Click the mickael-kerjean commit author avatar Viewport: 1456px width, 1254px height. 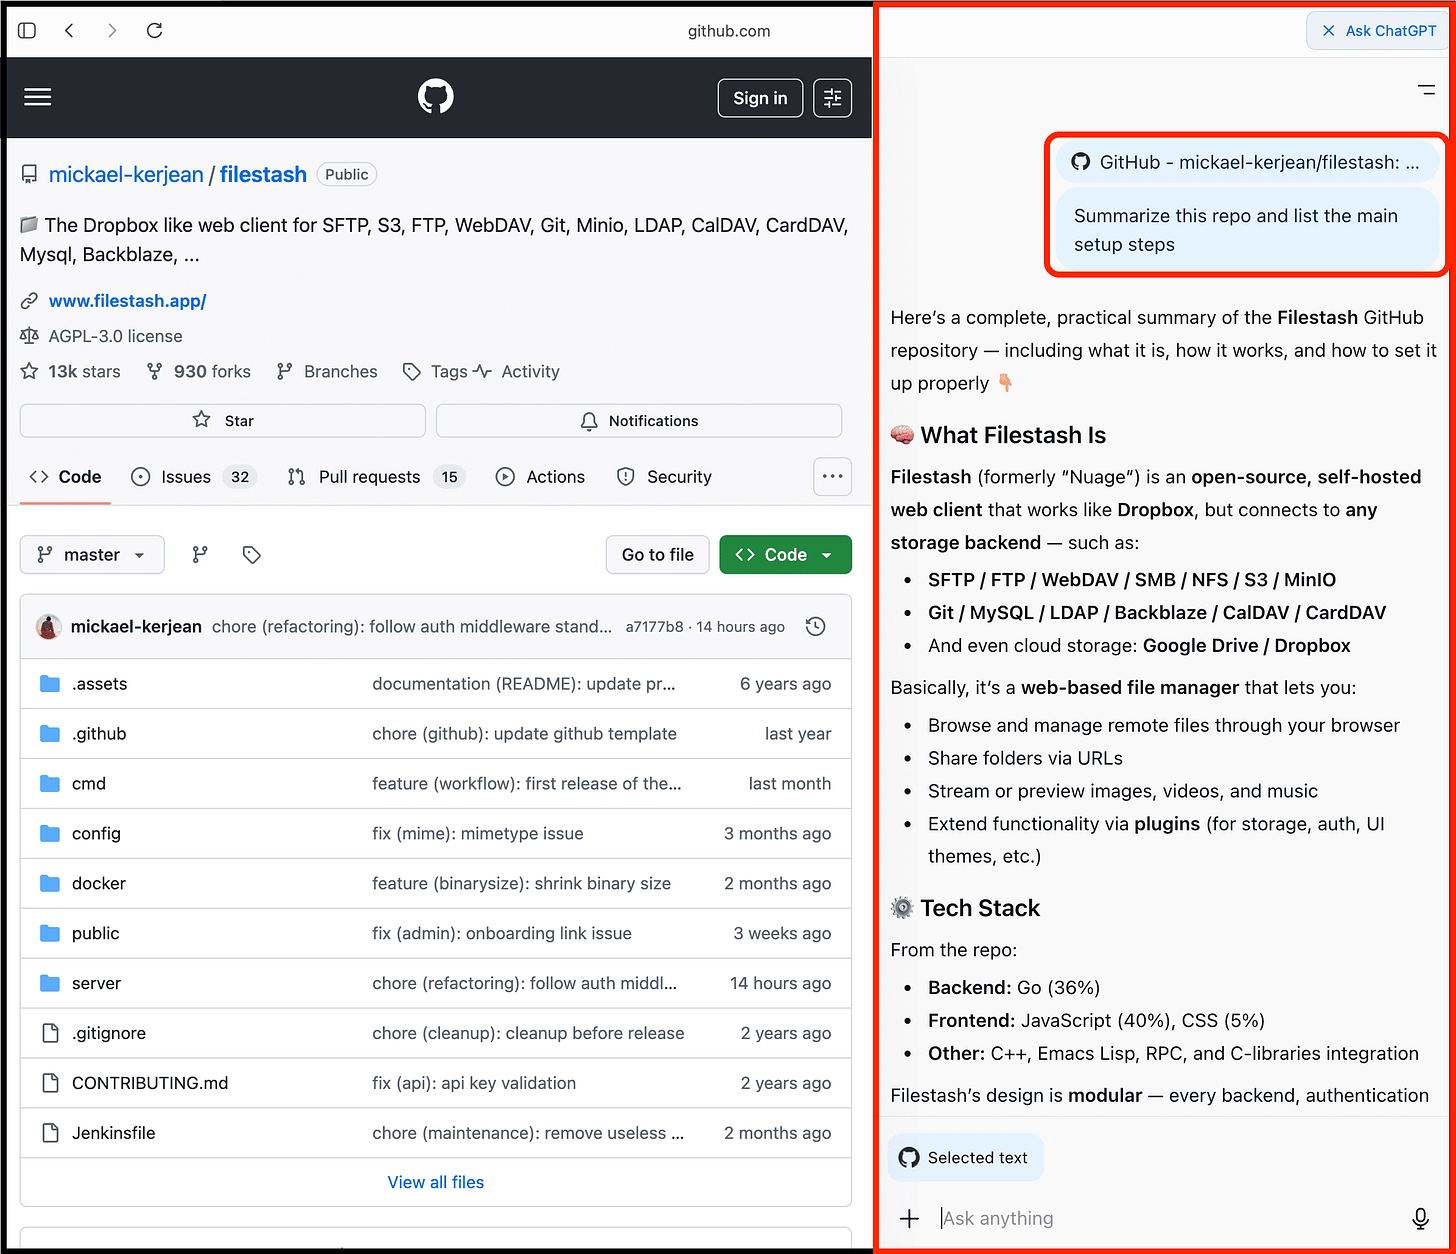48,627
